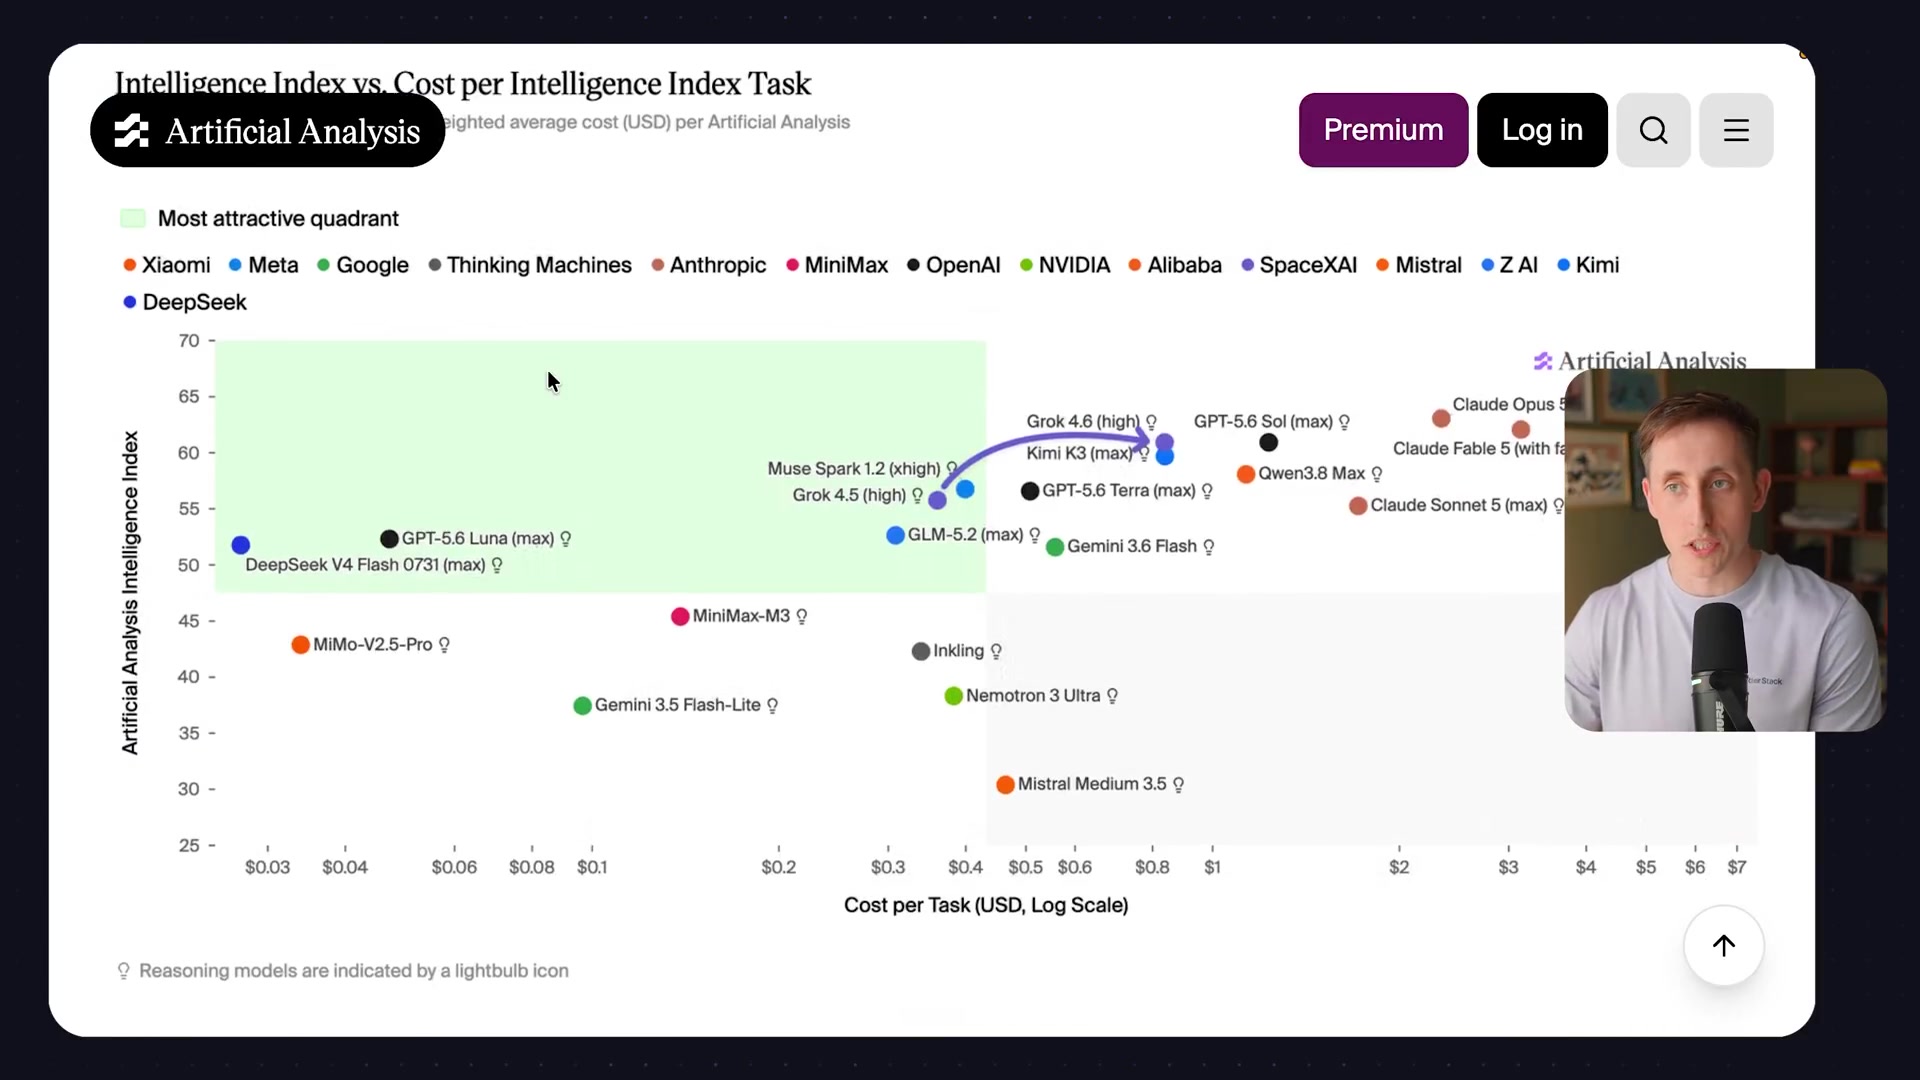The width and height of the screenshot is (1920, 1080).
Task: Select the GPT-5.6 Sol (max) black point
Action: point(1269,442)
